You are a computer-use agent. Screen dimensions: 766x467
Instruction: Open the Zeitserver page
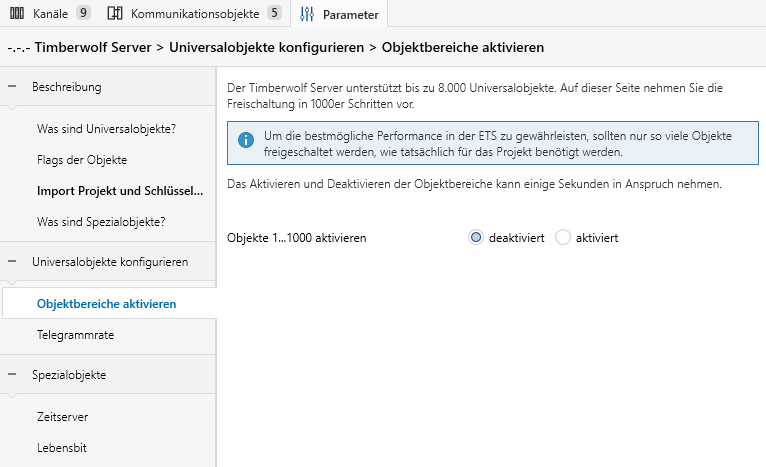click(x=63, y=417)
